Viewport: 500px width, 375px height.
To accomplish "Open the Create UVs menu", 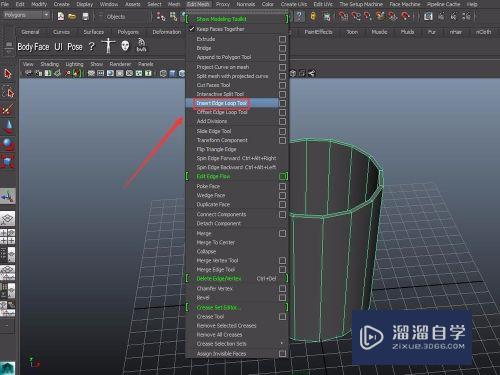I will (294, 4).
